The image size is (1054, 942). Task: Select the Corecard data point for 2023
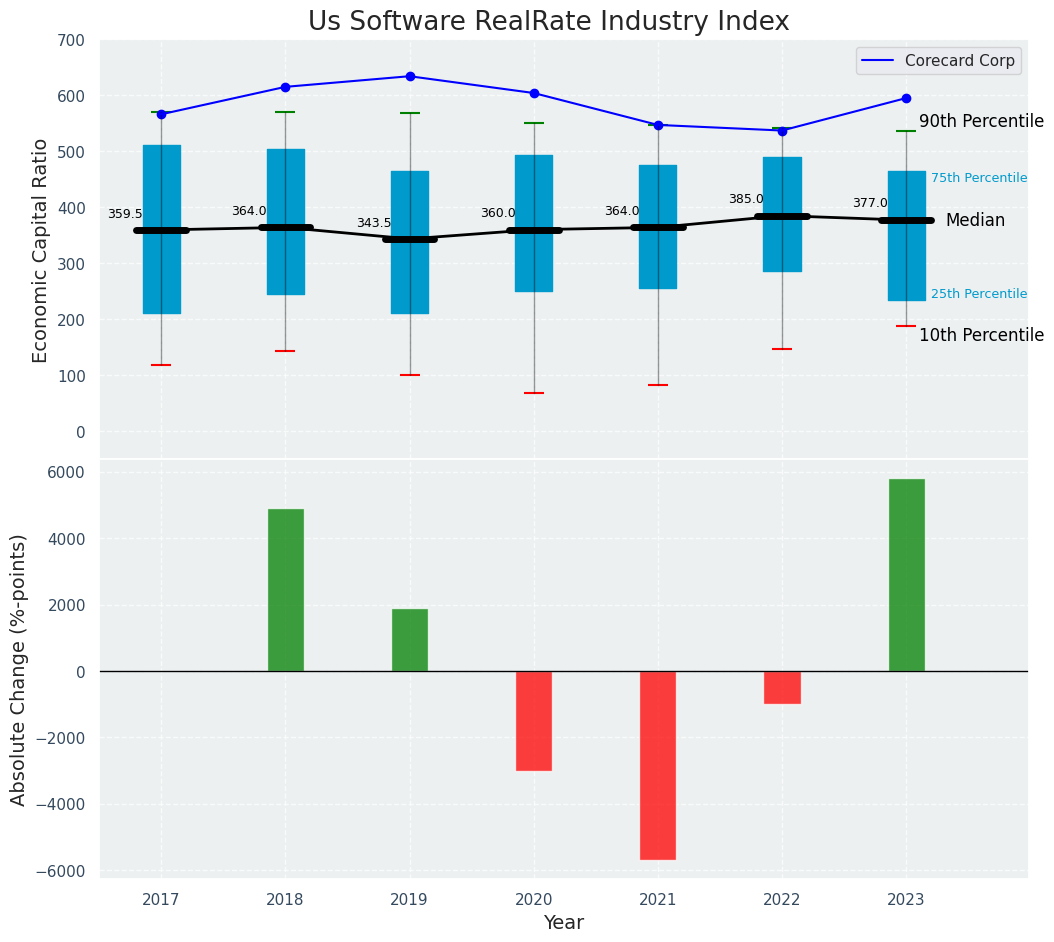coord(906,99)
